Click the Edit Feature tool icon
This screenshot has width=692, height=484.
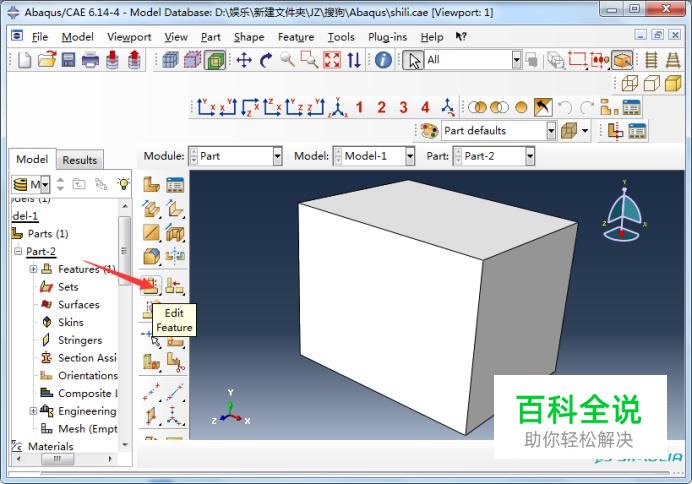point(151,285)
